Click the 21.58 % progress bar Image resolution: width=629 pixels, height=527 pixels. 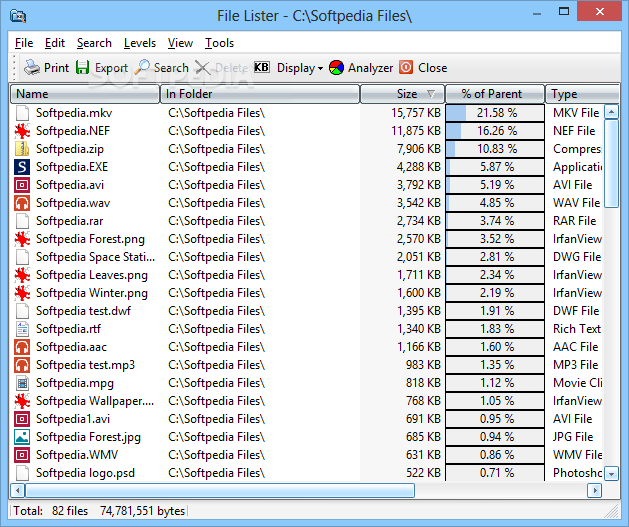tap(495, 113)
